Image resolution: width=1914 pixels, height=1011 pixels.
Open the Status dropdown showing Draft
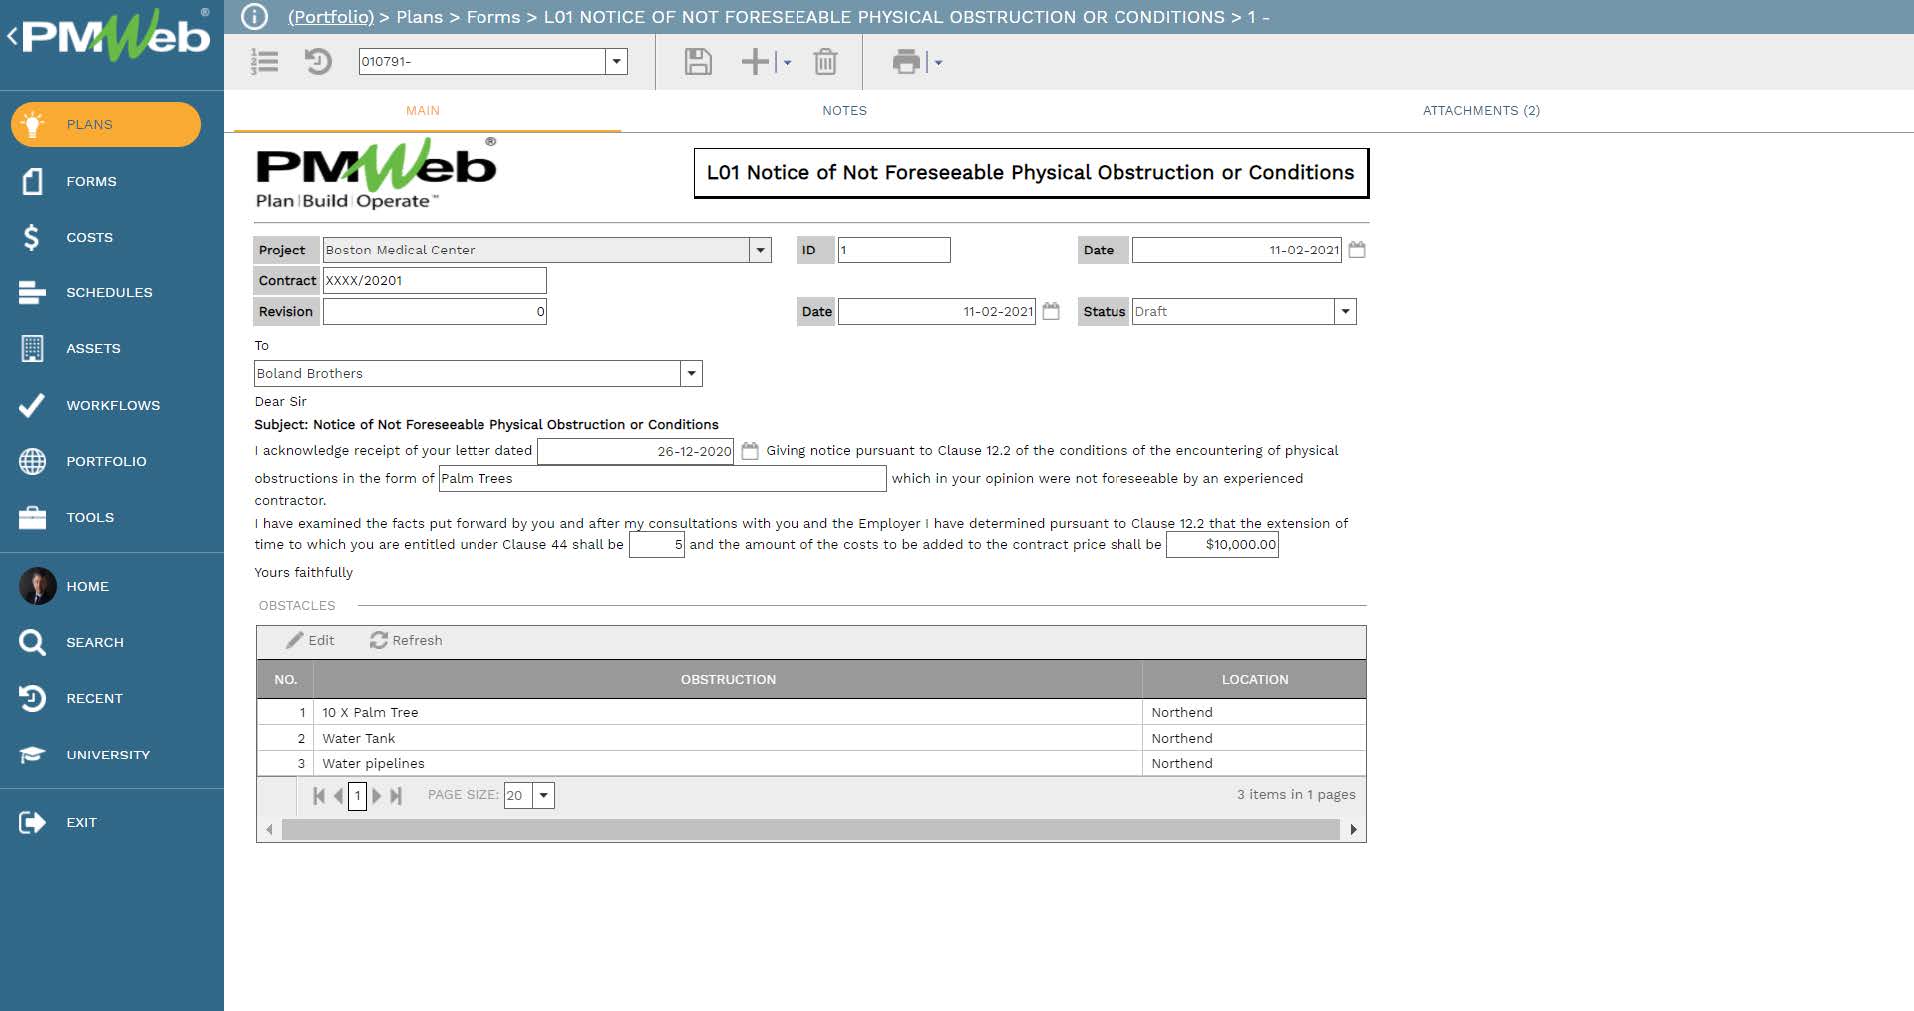click(x=1345, y=312)
